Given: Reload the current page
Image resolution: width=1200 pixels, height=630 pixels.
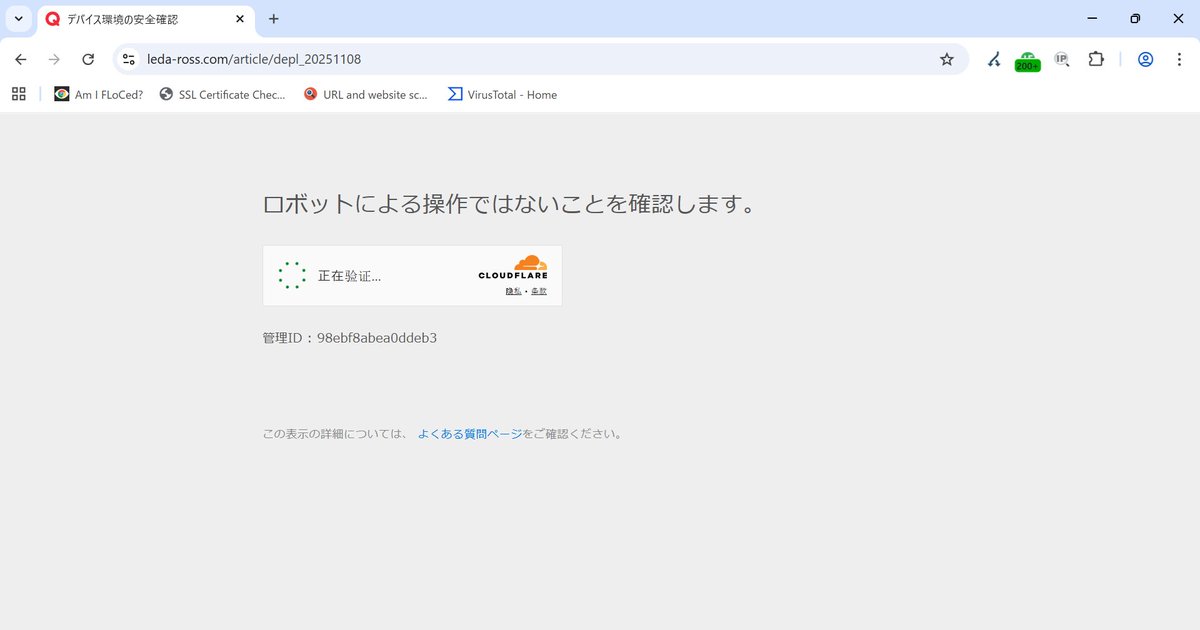Looking at the screenshot, I should click(88, 59).
